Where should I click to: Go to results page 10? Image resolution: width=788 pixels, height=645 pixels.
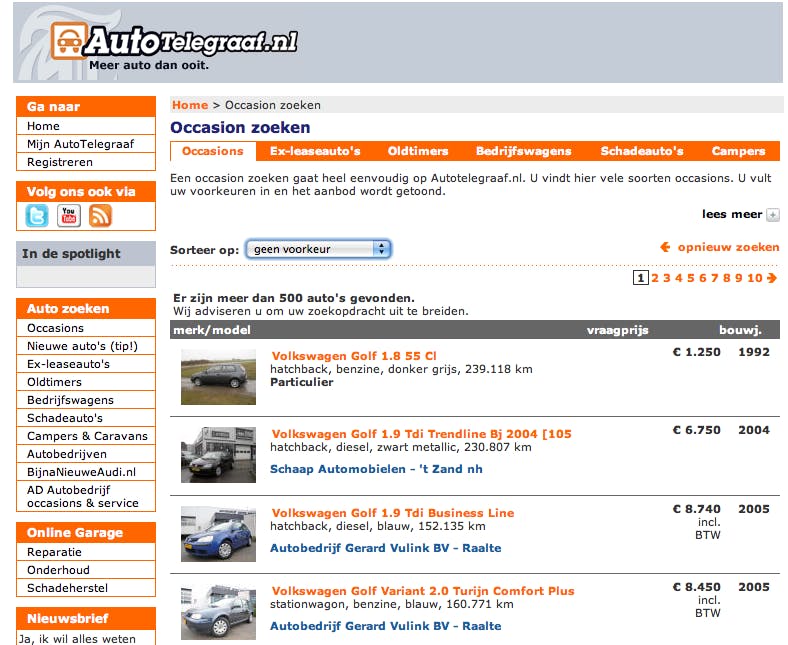coord(755,278)
